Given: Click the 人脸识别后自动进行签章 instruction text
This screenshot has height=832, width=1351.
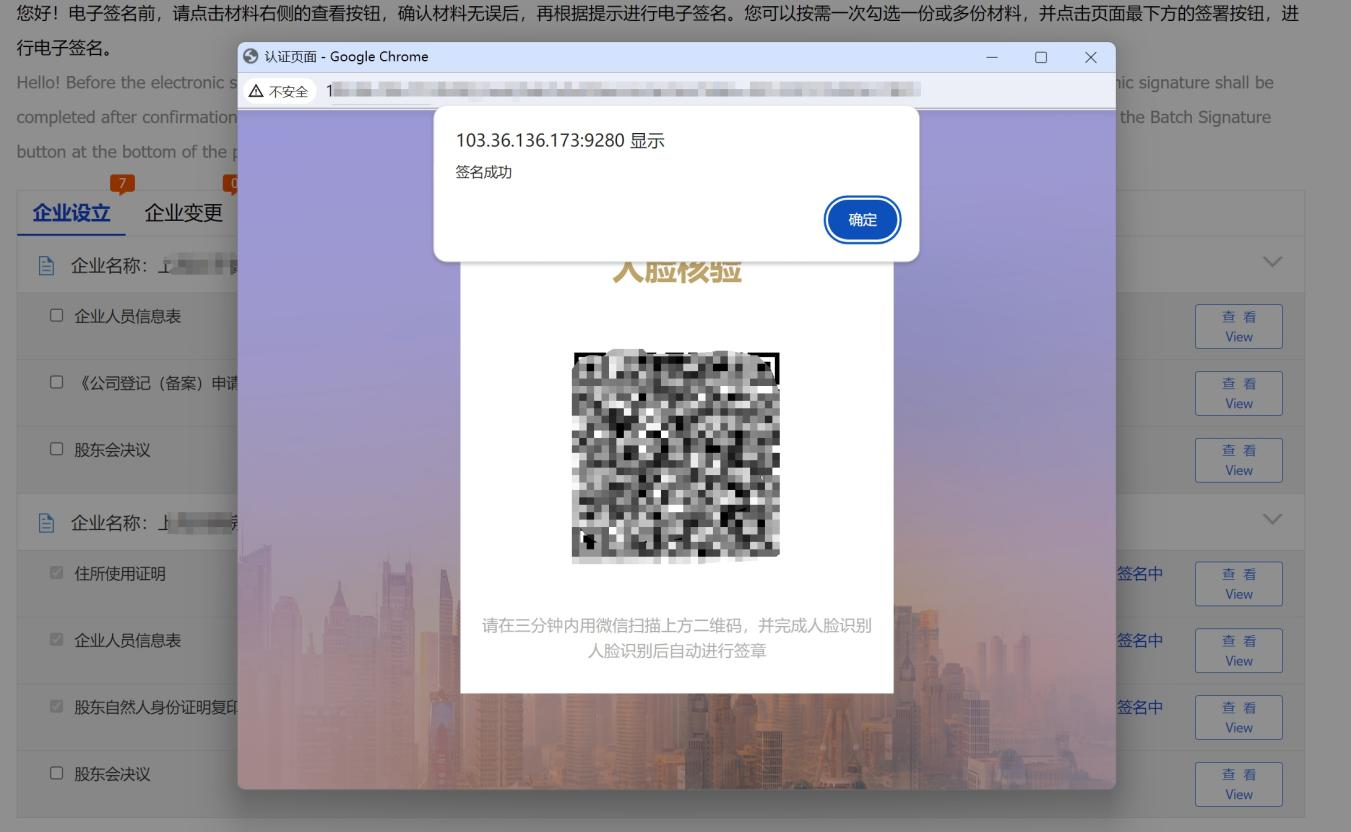Looking at the screenshot, I should [676, 652].
